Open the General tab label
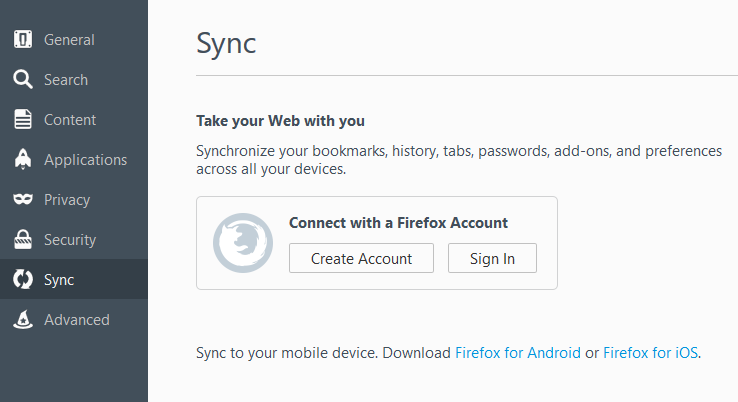 [69, 40]
